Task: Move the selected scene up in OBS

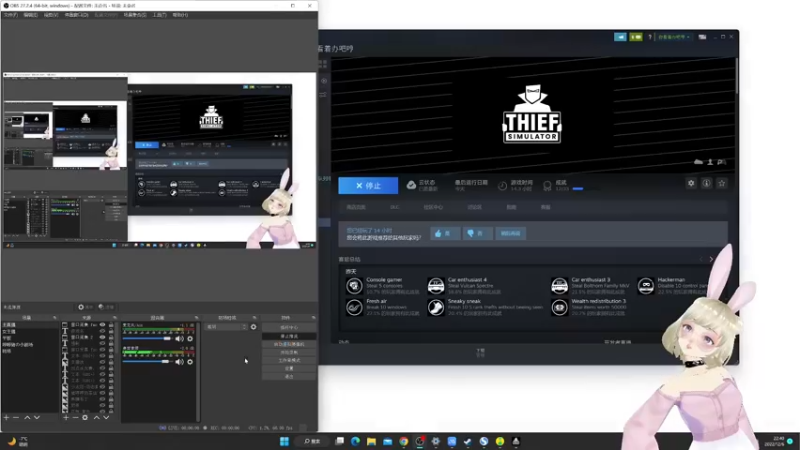Action: tap(27, 417)
